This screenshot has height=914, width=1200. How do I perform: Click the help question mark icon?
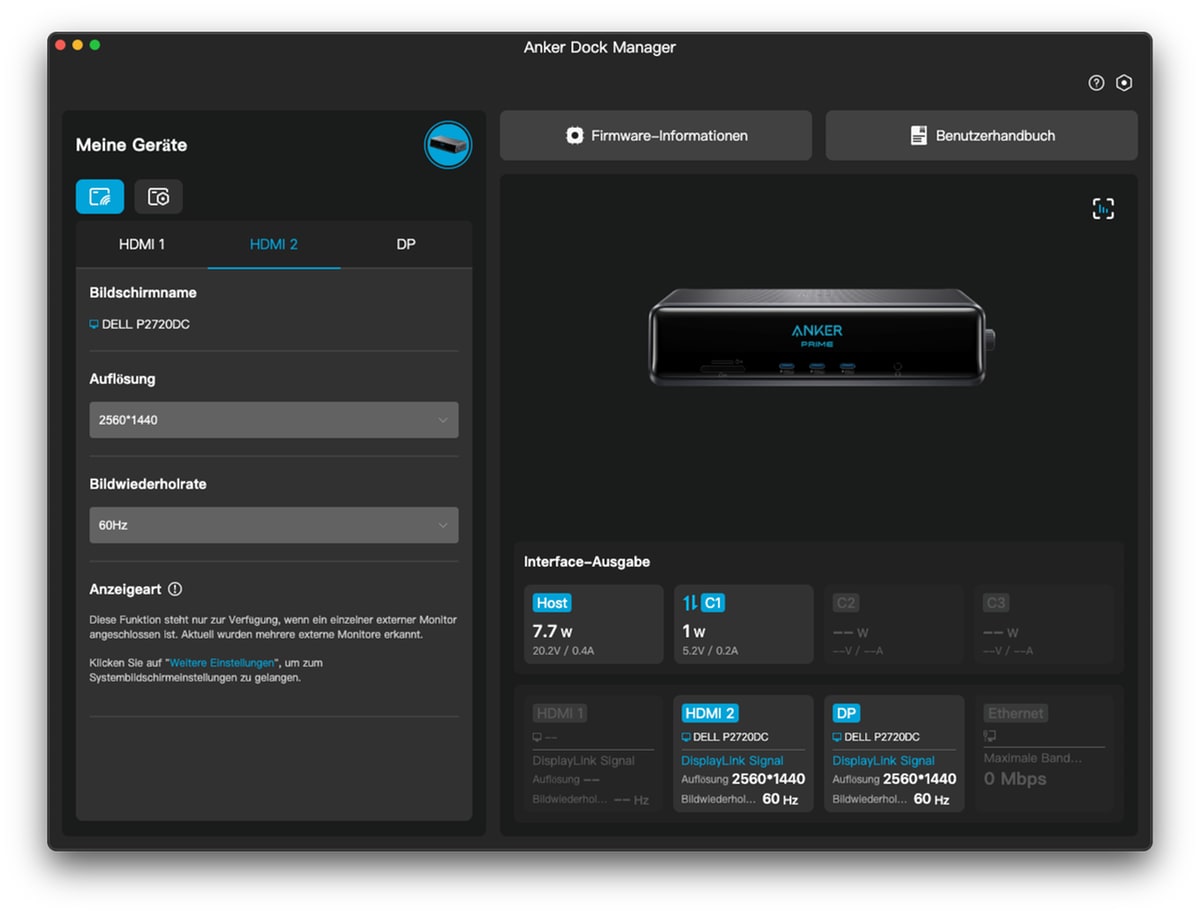(x=1096, y=83)
